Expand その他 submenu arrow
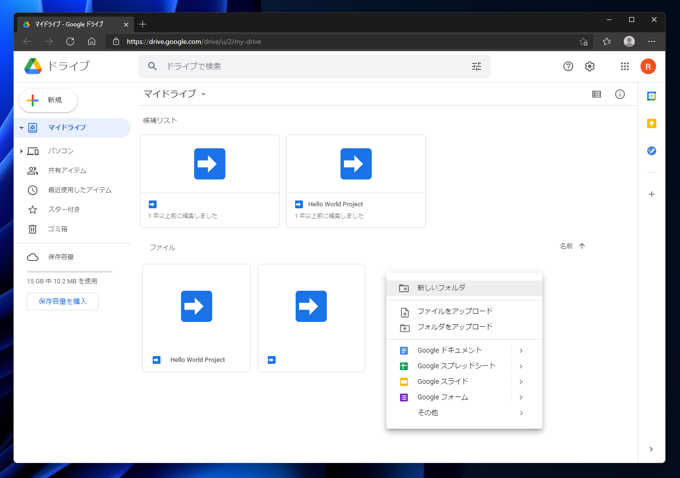Viewport: 680px width, 478px height. (x=521, y=413)
